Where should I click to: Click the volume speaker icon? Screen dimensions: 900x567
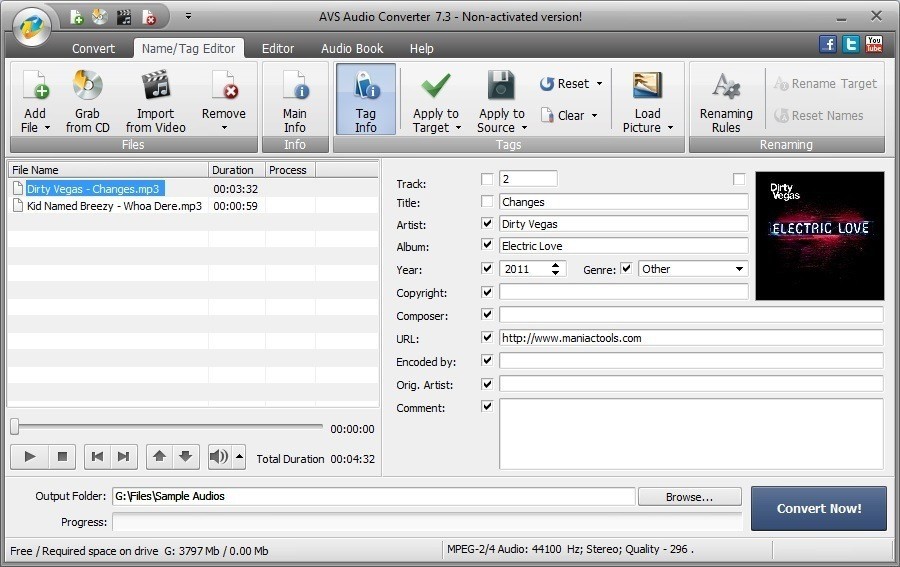(220, 457)
